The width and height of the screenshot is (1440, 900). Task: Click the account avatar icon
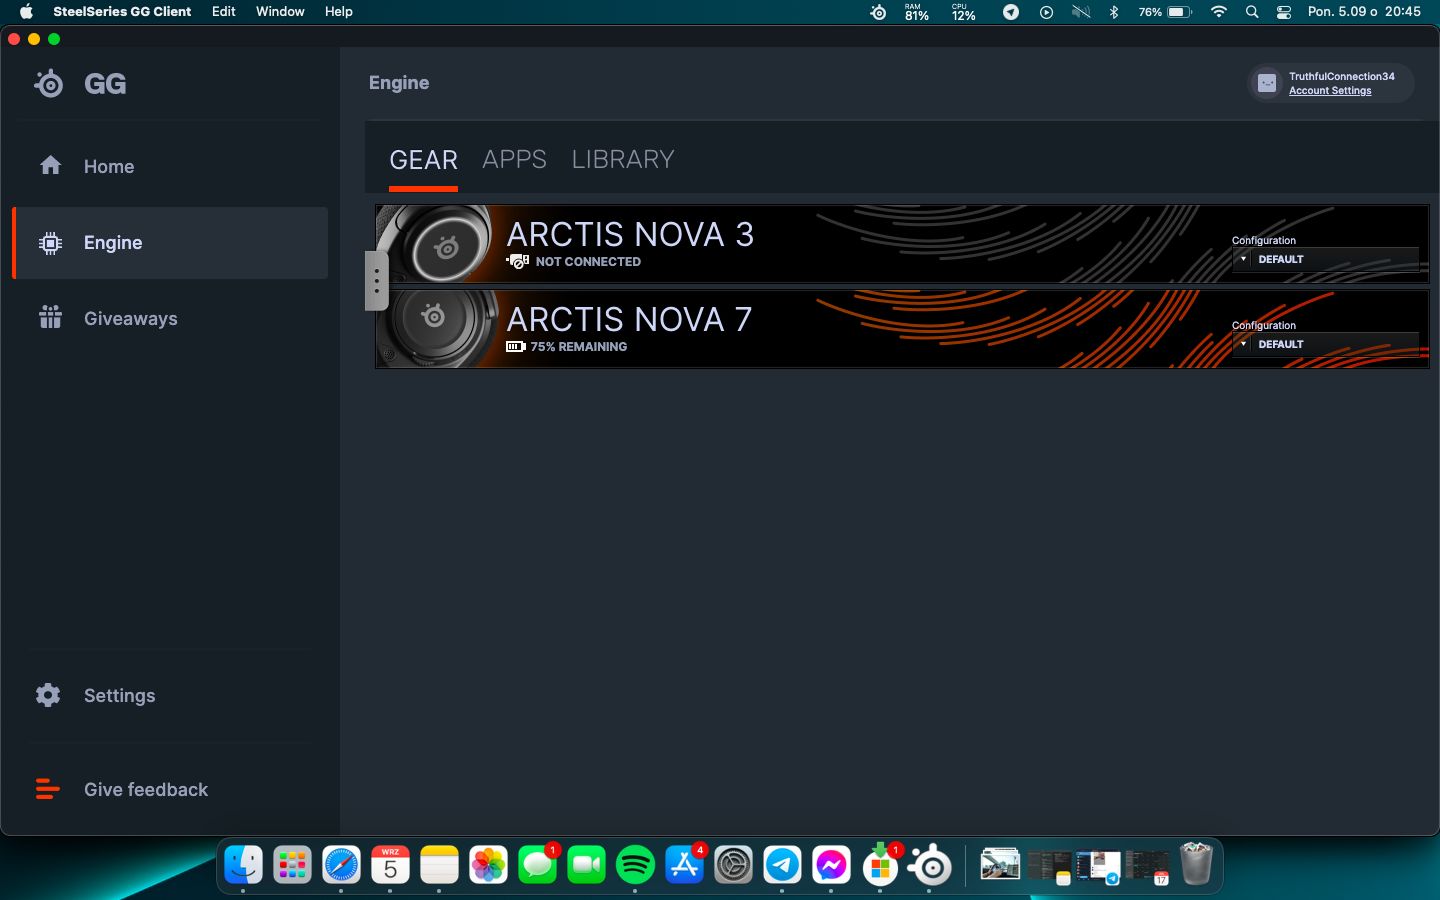point(1267,83)
